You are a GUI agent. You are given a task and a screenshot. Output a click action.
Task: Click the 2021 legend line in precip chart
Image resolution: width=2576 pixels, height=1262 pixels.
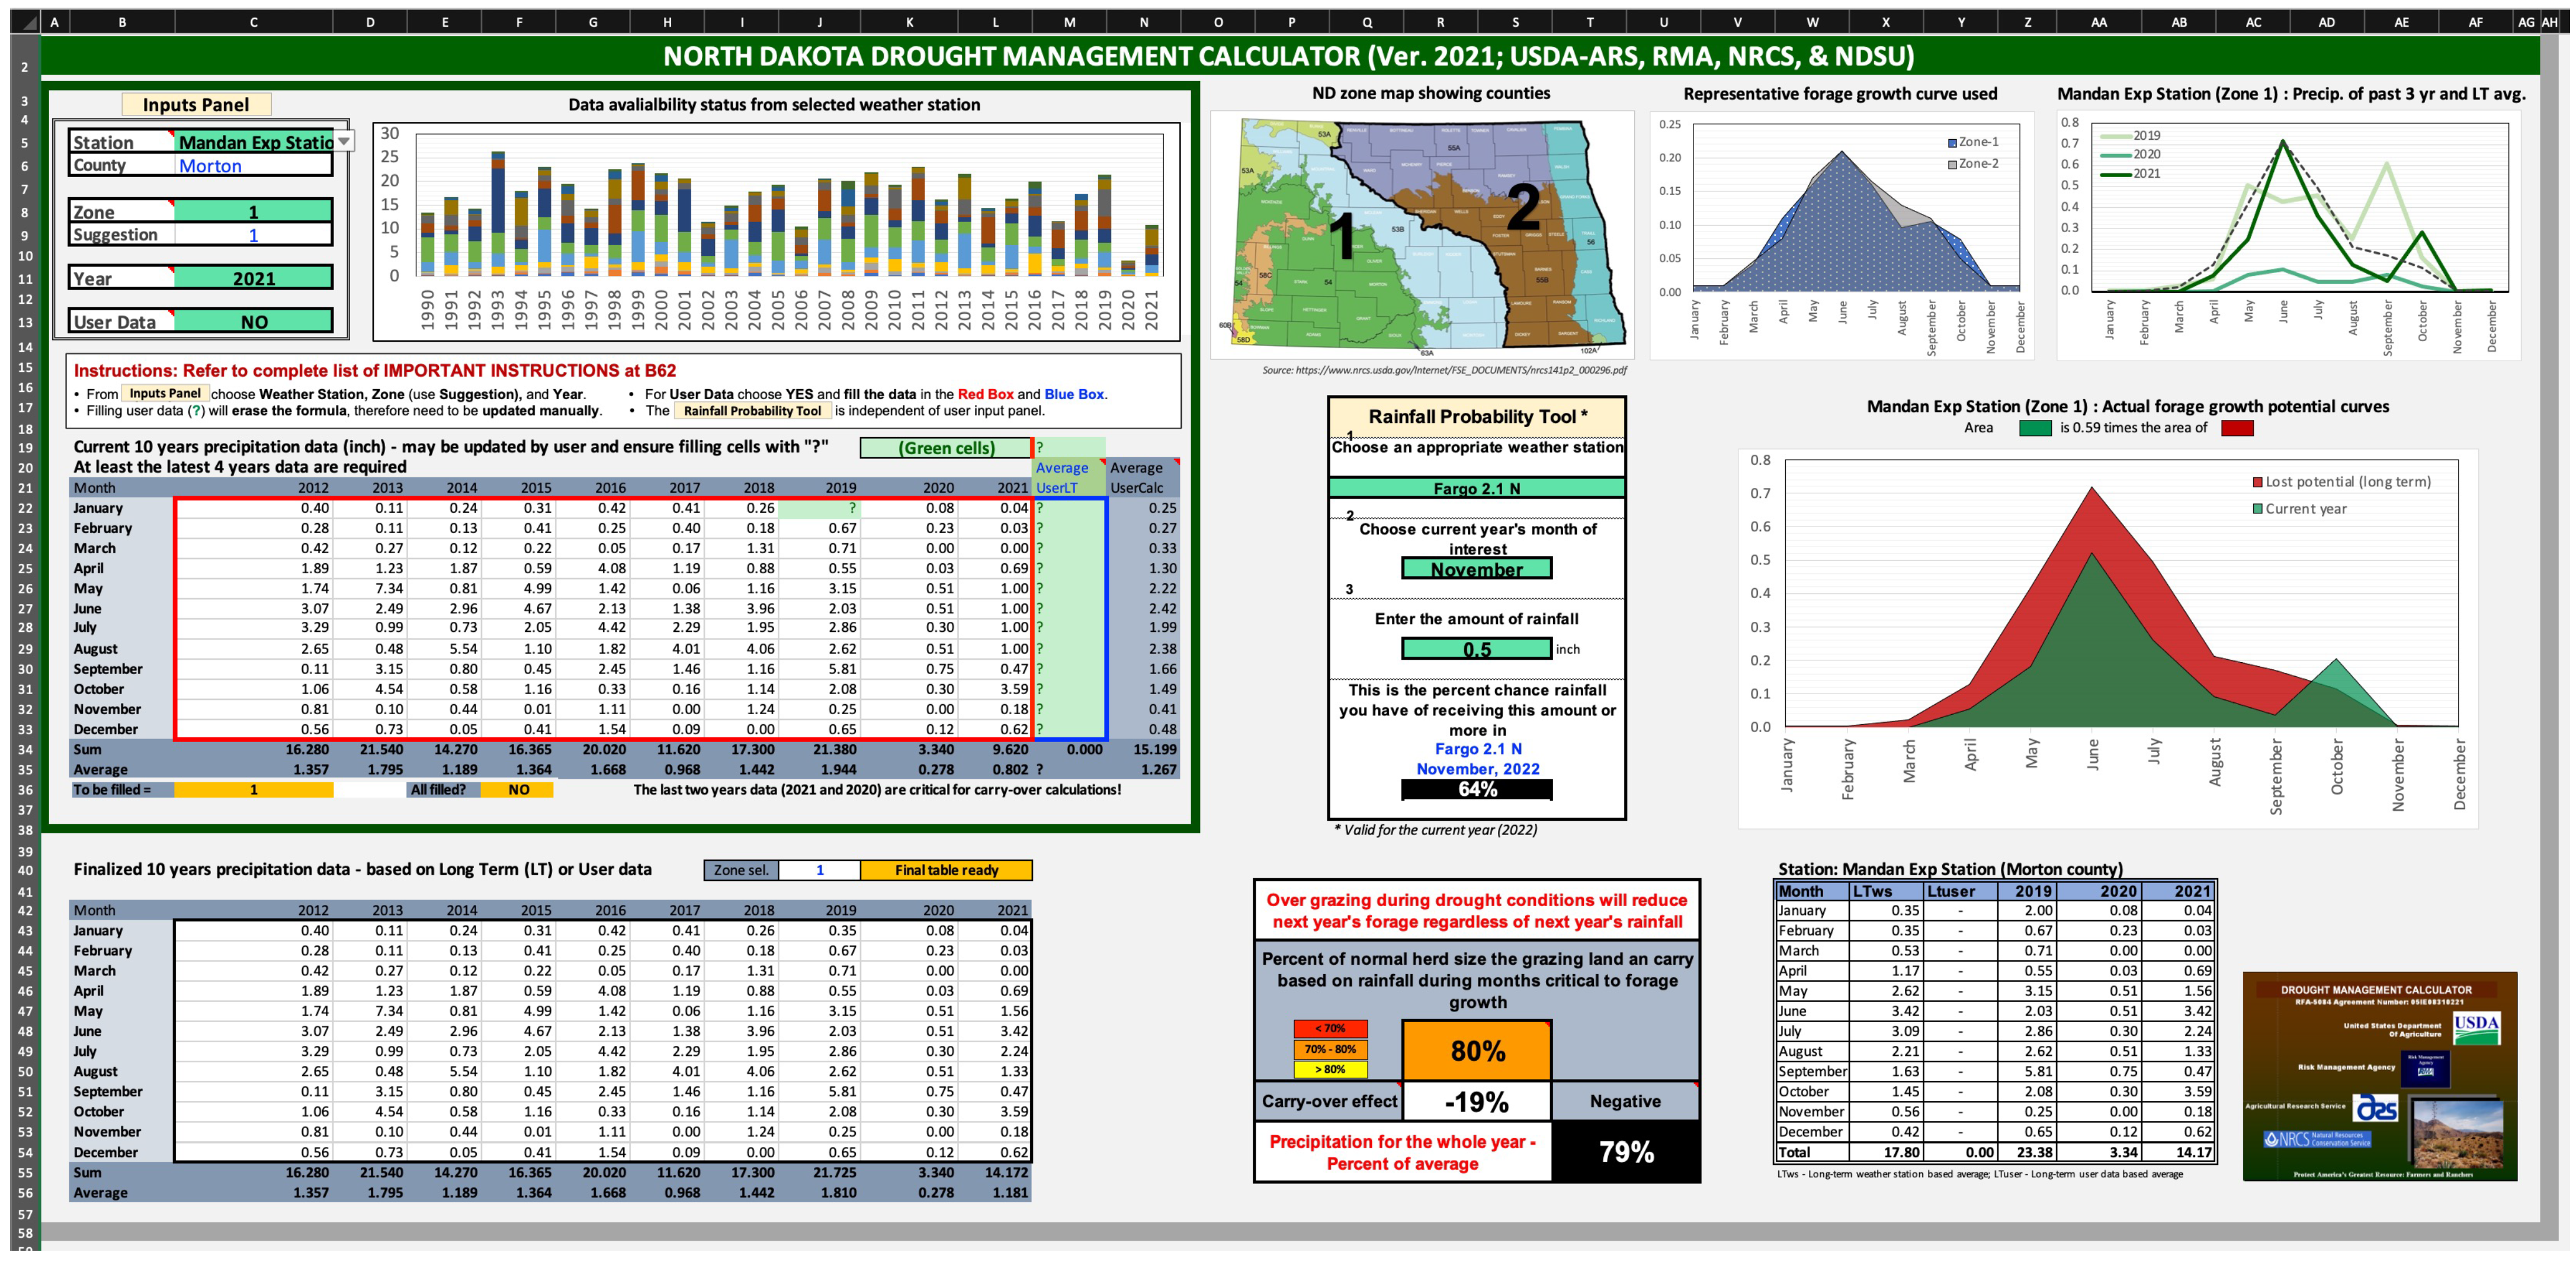point(2115,174)
